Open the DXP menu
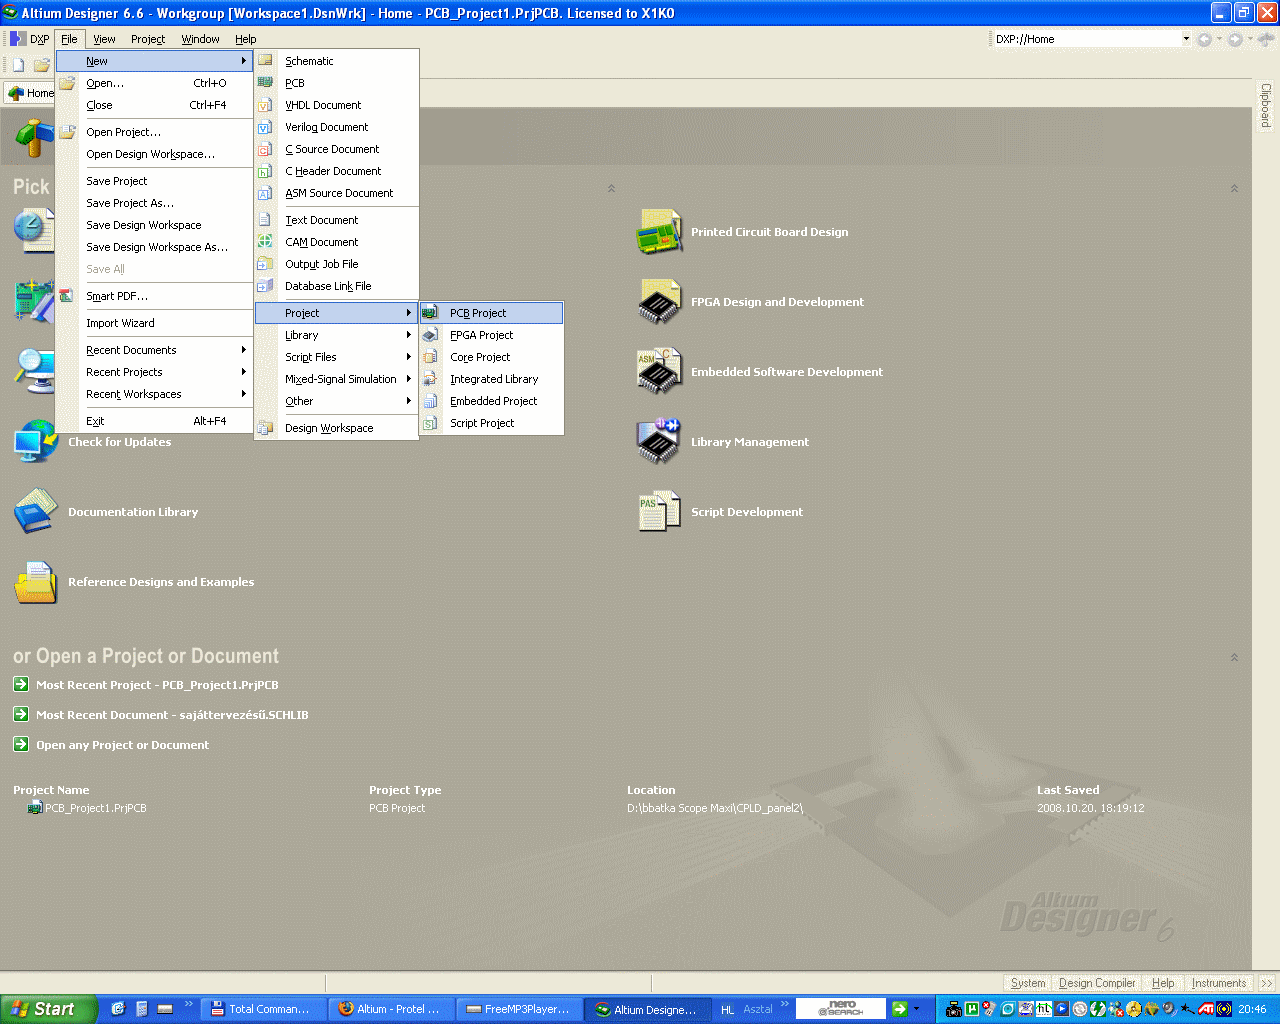 coord(29,39)
